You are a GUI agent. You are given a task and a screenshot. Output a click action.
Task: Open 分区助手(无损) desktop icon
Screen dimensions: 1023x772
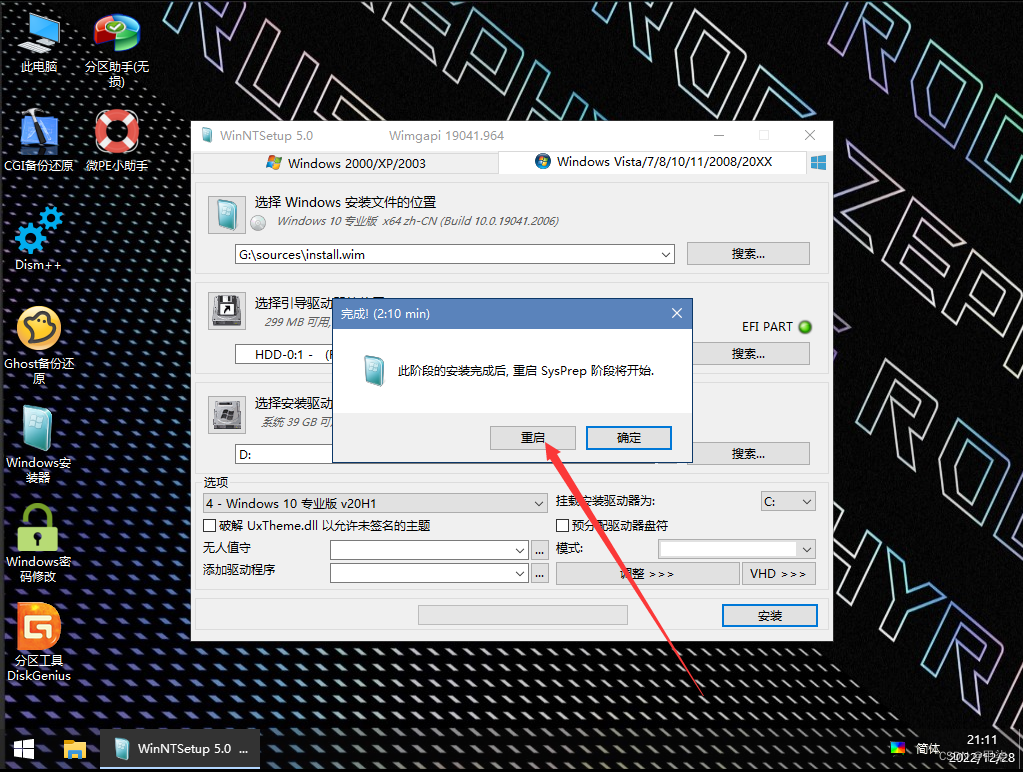116,50
